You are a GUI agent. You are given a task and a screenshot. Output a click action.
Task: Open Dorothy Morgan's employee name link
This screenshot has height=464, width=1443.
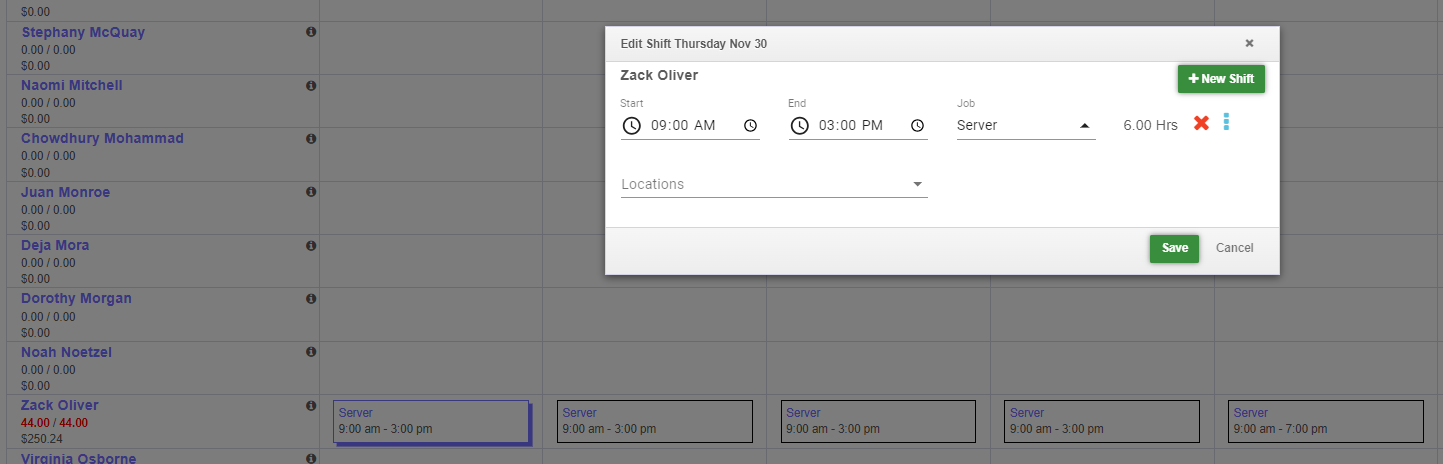76,298
